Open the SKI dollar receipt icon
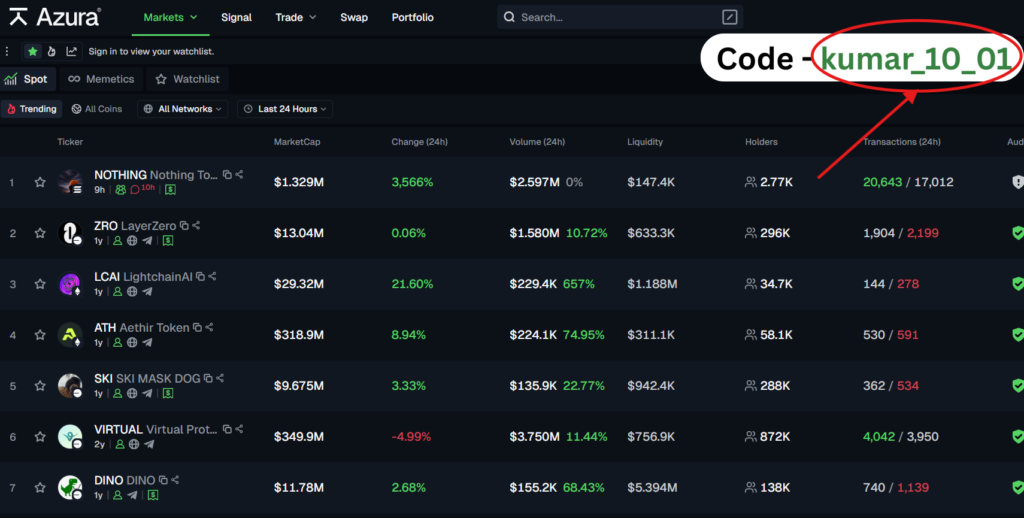The height and width of the screenshot is (518, 1024). (x=168, y=394)
